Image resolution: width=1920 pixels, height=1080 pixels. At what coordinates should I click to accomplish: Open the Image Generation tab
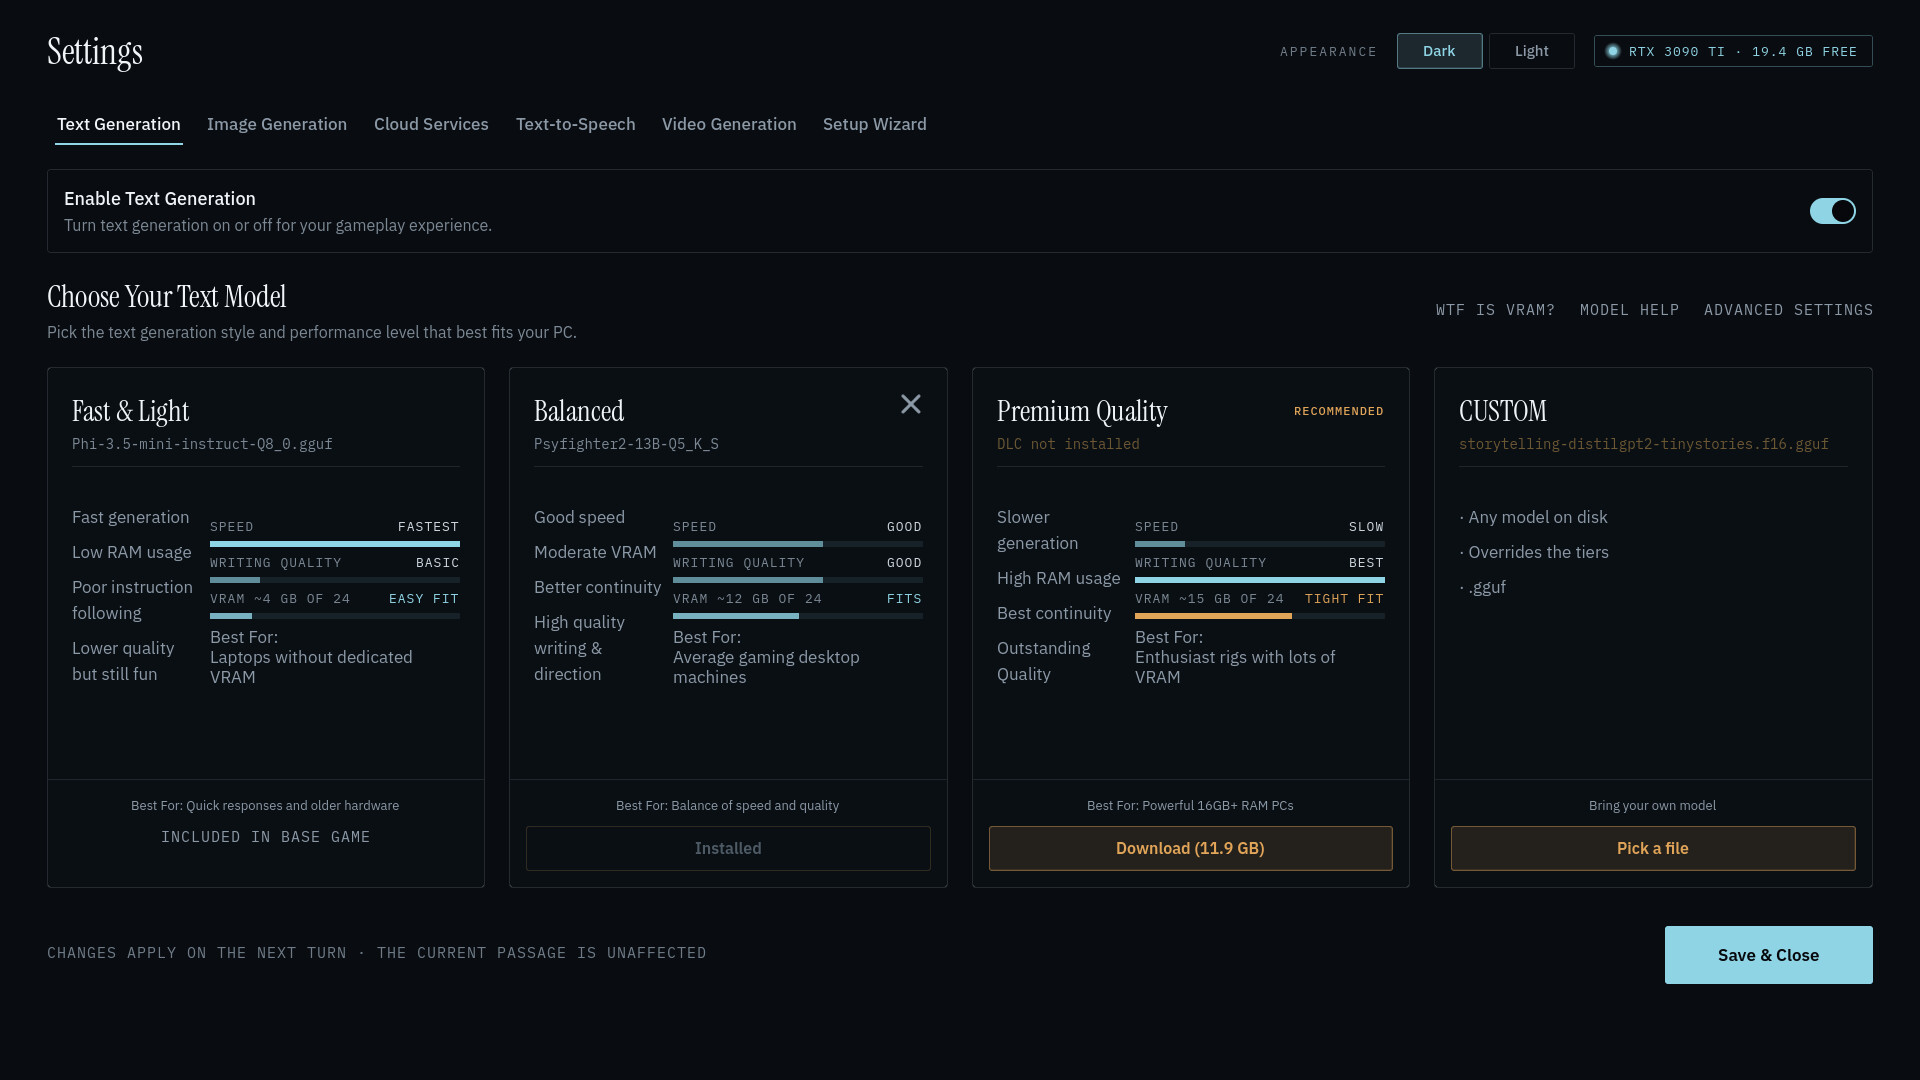tap(277, 124)
